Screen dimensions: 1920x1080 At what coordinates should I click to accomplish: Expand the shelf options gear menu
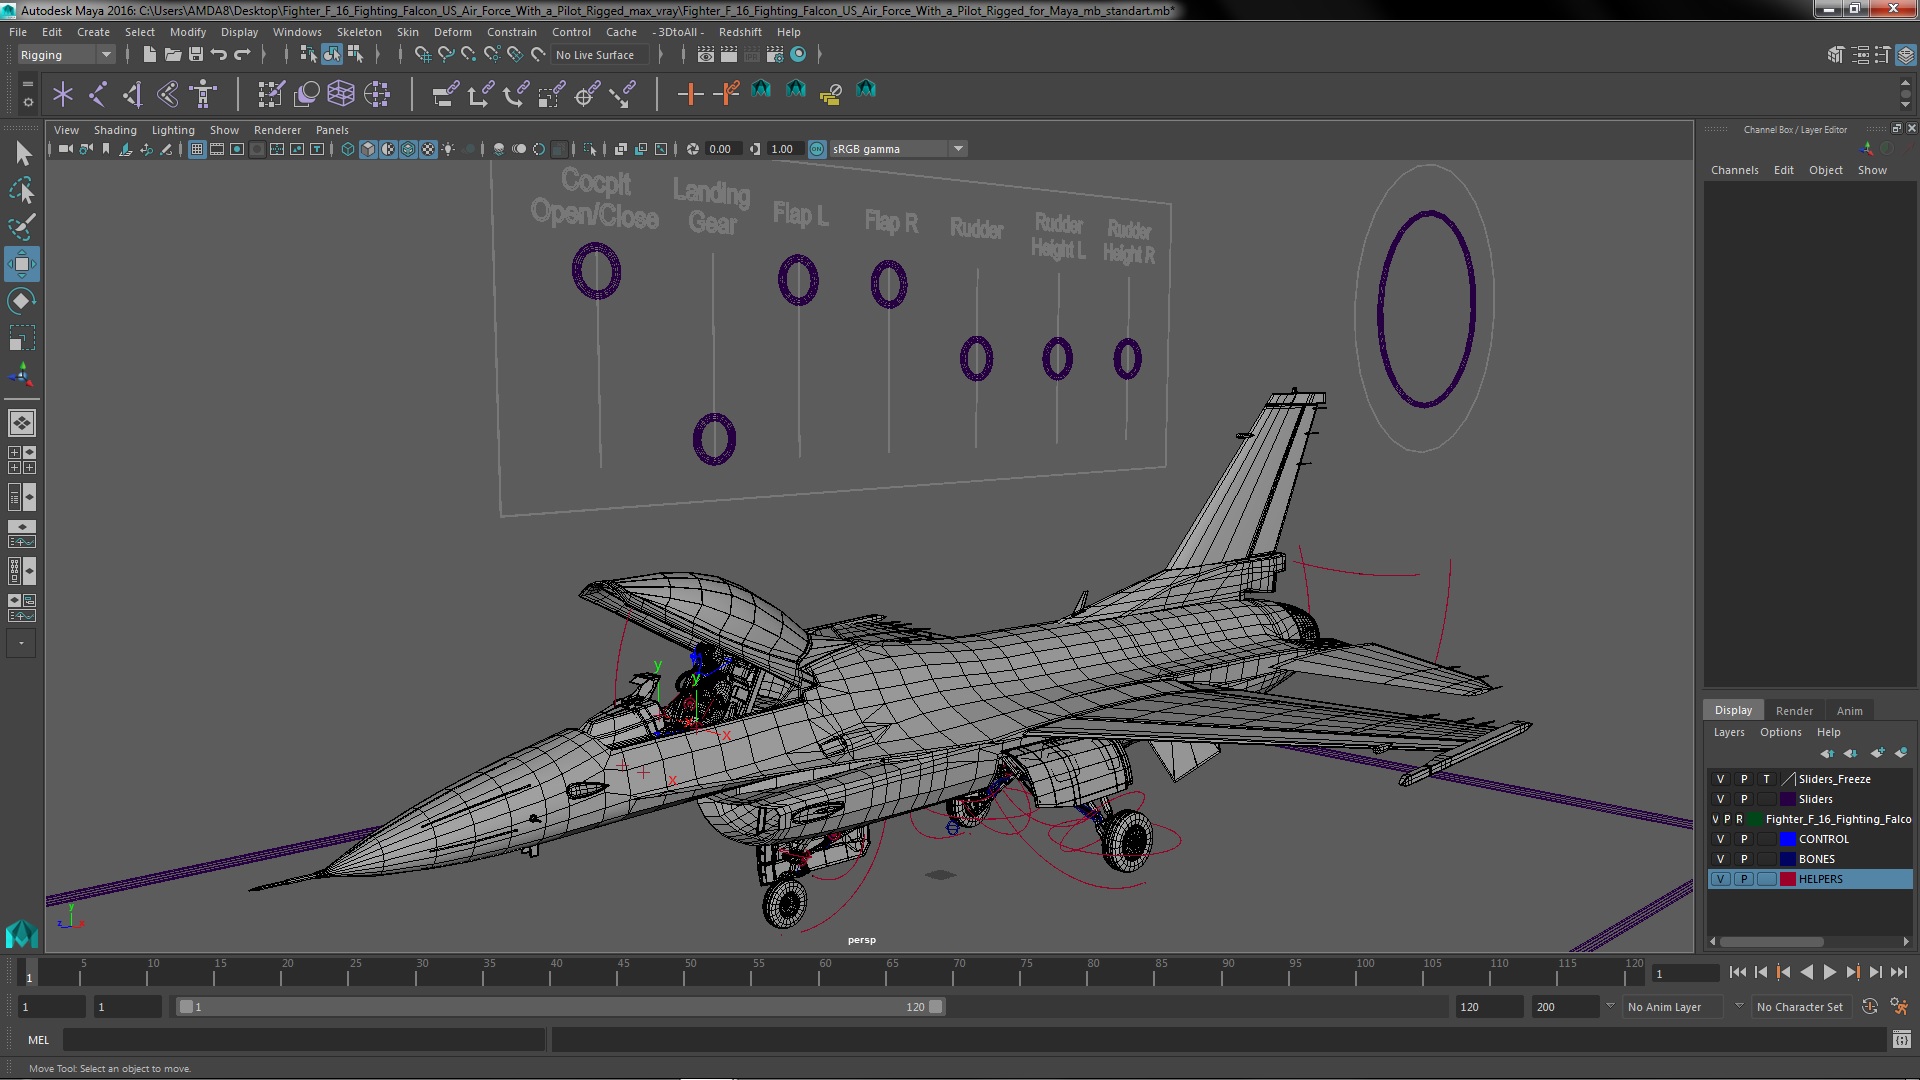(x=27, y=102)
